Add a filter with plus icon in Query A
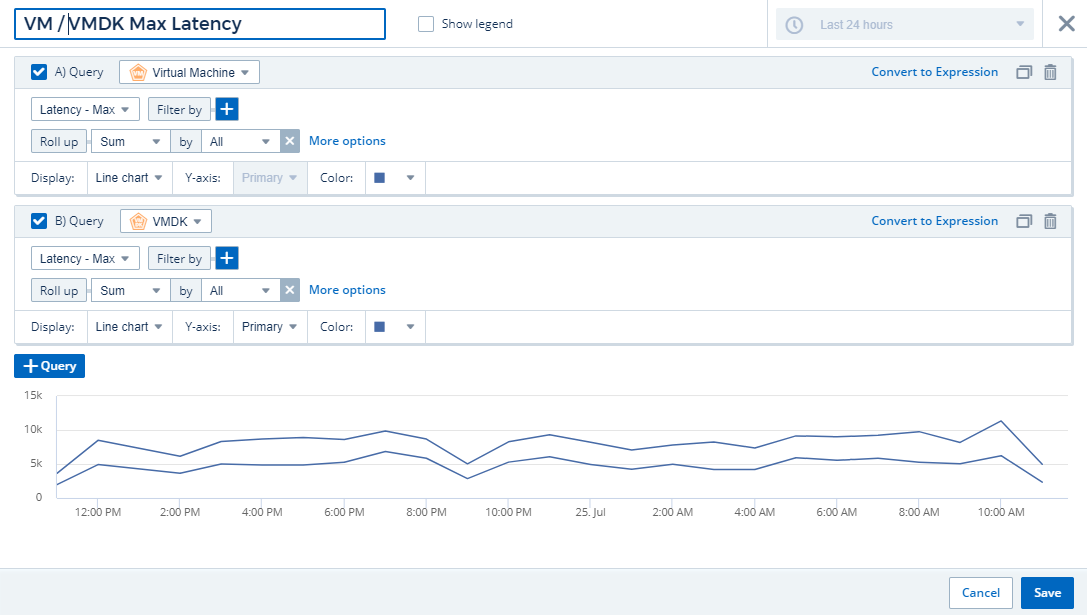1087x615 pixels. tap(227, 110)
